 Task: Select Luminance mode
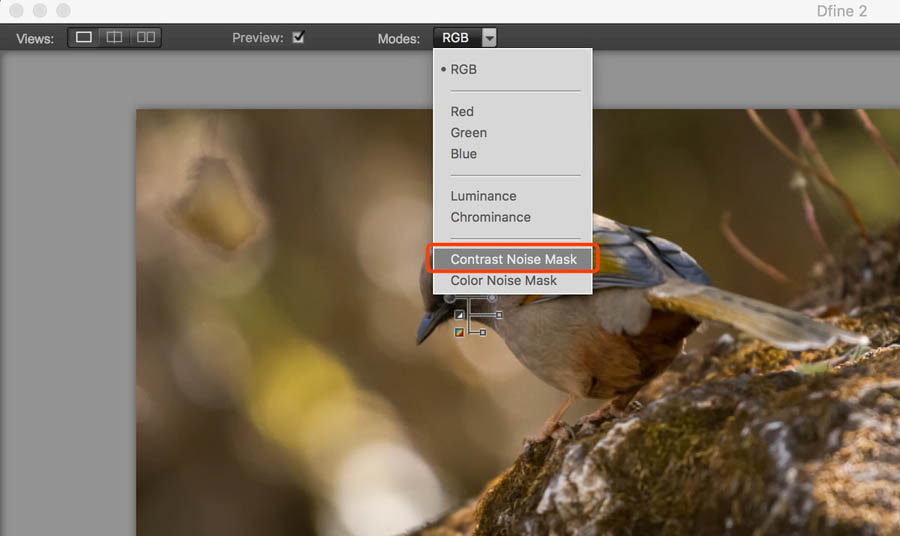[483, 196]
